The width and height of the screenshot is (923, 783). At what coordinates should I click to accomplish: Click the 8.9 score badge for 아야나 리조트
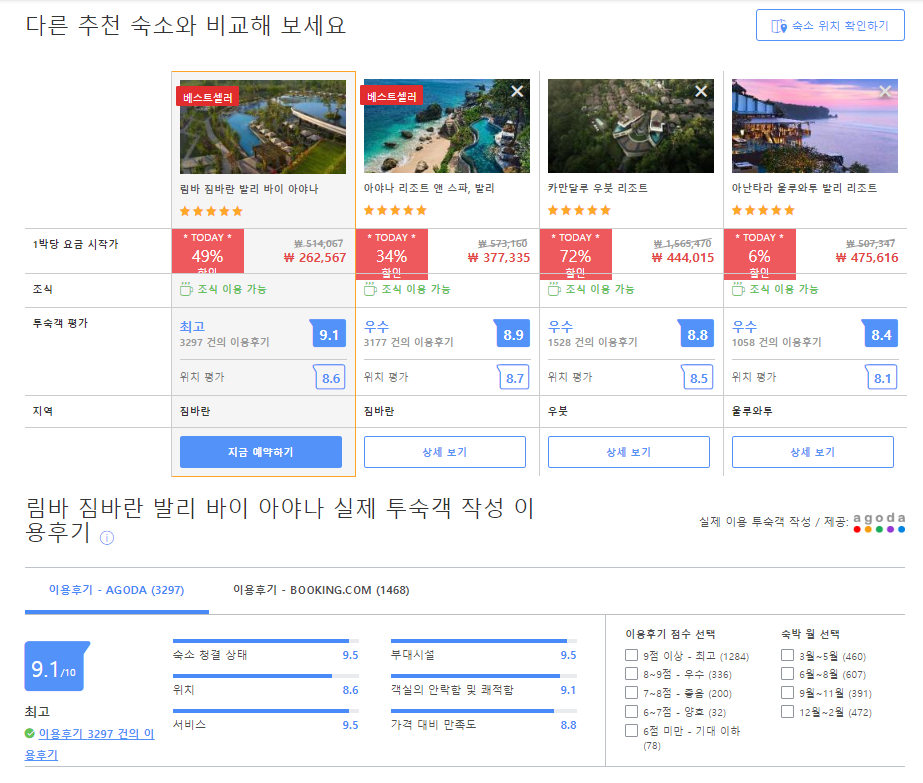[513, 334]
